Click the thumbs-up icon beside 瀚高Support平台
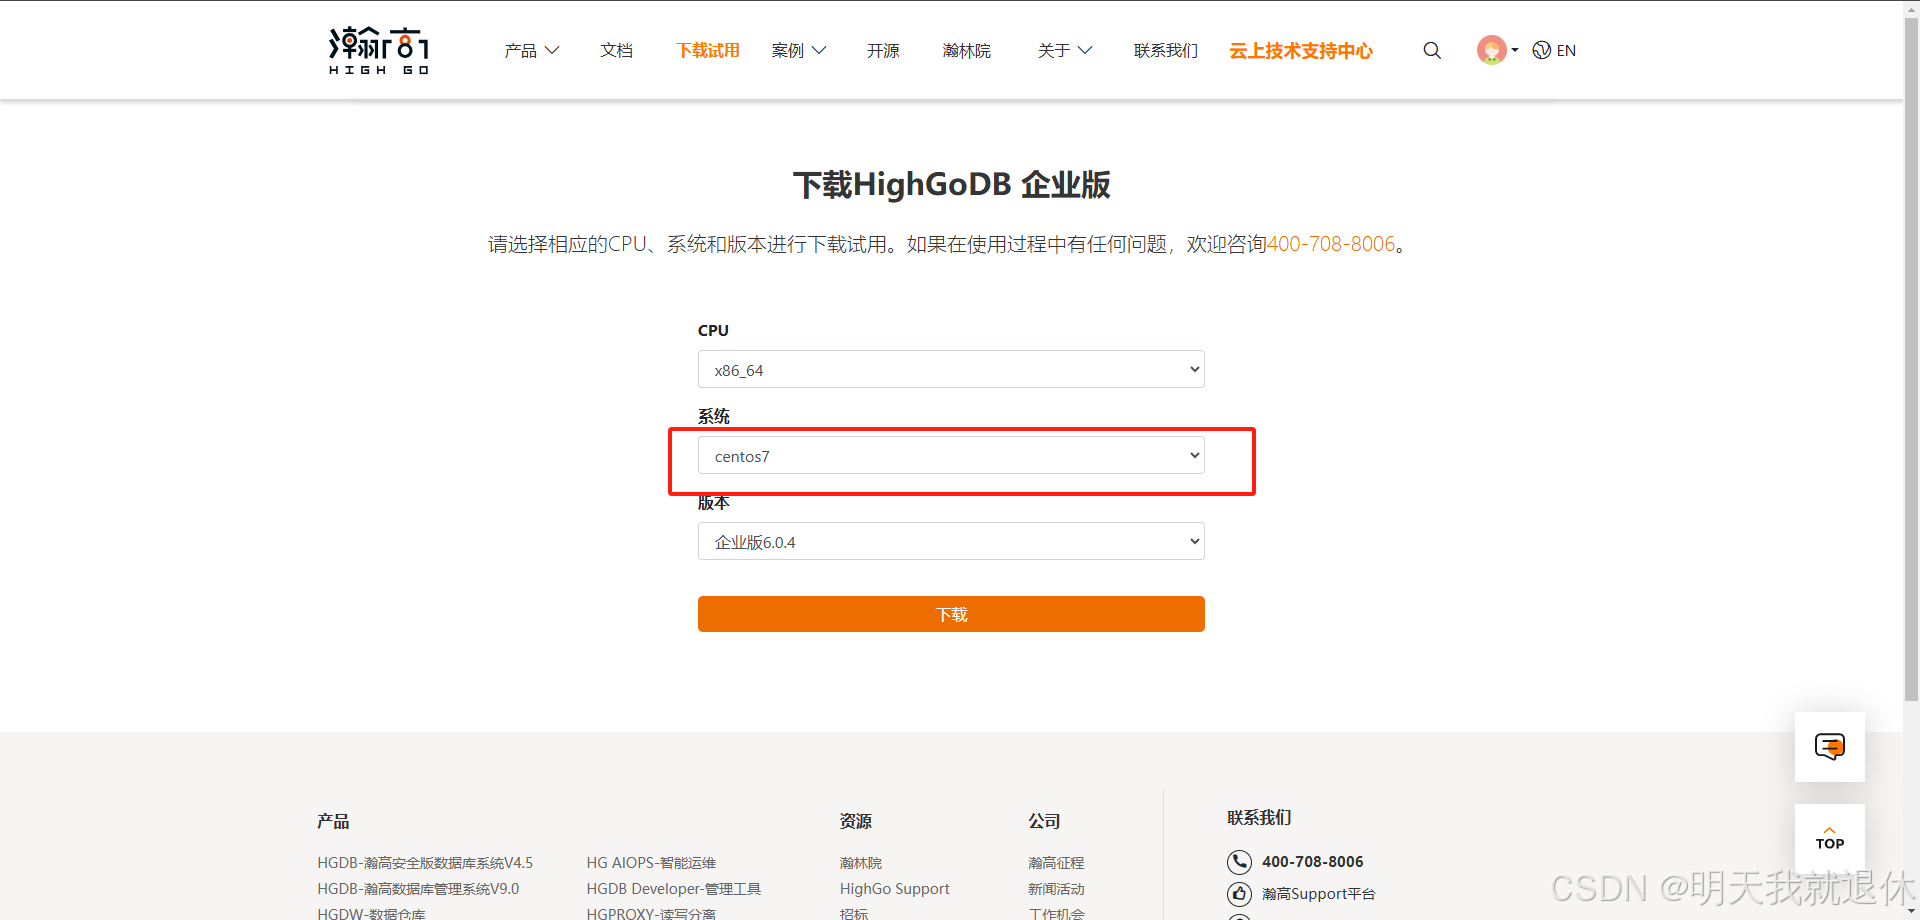 1239,894
